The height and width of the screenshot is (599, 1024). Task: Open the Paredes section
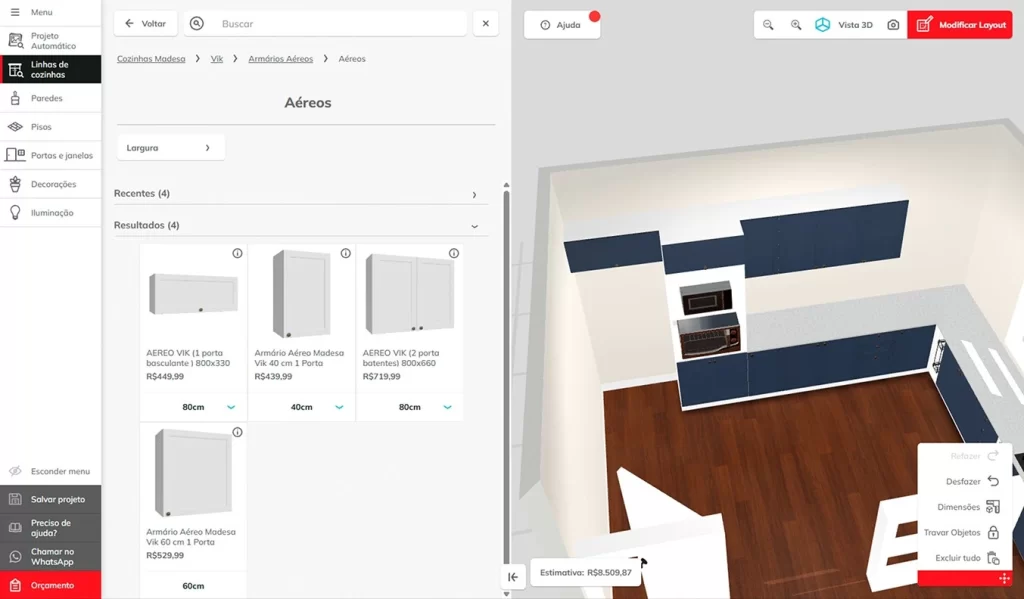click(50, 98)
